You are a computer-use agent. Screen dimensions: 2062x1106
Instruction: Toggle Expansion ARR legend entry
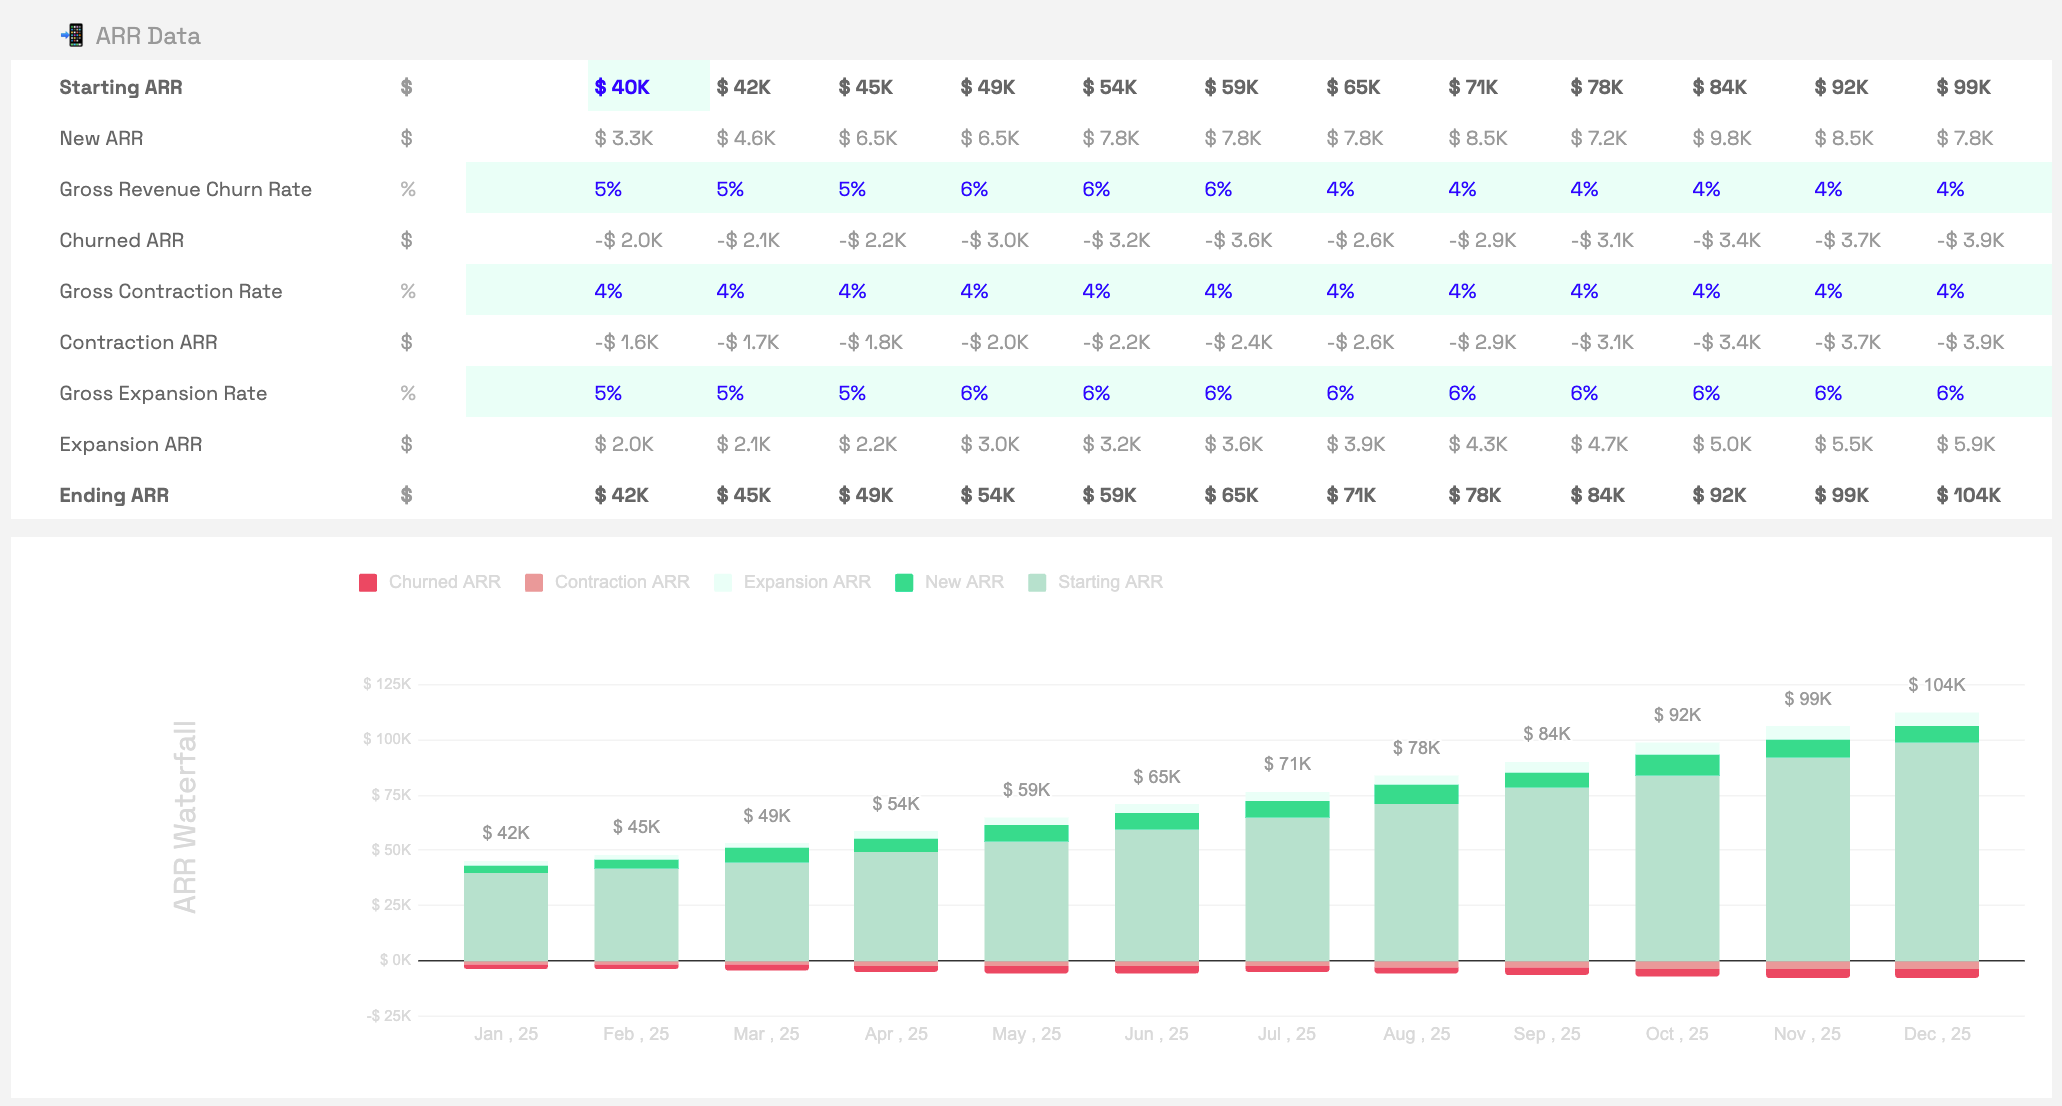tap(806, 582)
